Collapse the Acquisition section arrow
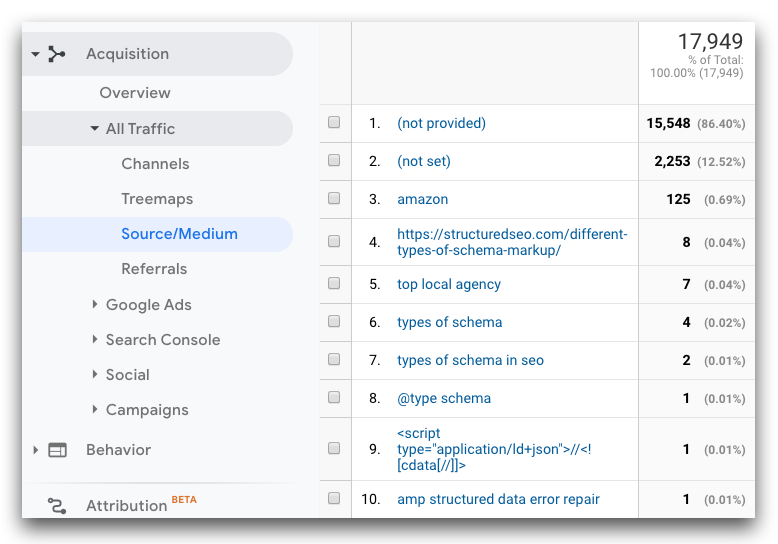 click(36, 54)
